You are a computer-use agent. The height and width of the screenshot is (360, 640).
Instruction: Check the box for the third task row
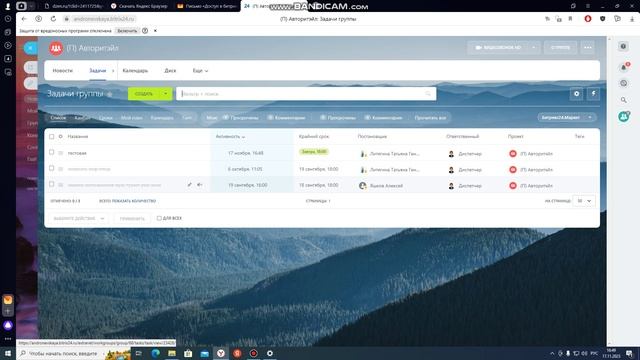coord(51,184)
